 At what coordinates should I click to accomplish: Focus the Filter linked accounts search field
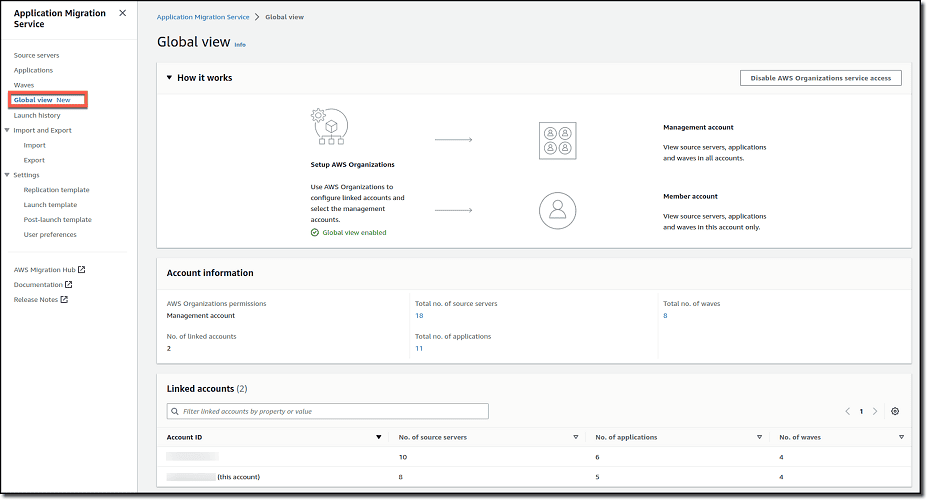pyautogui.click(x=328, y=411)
